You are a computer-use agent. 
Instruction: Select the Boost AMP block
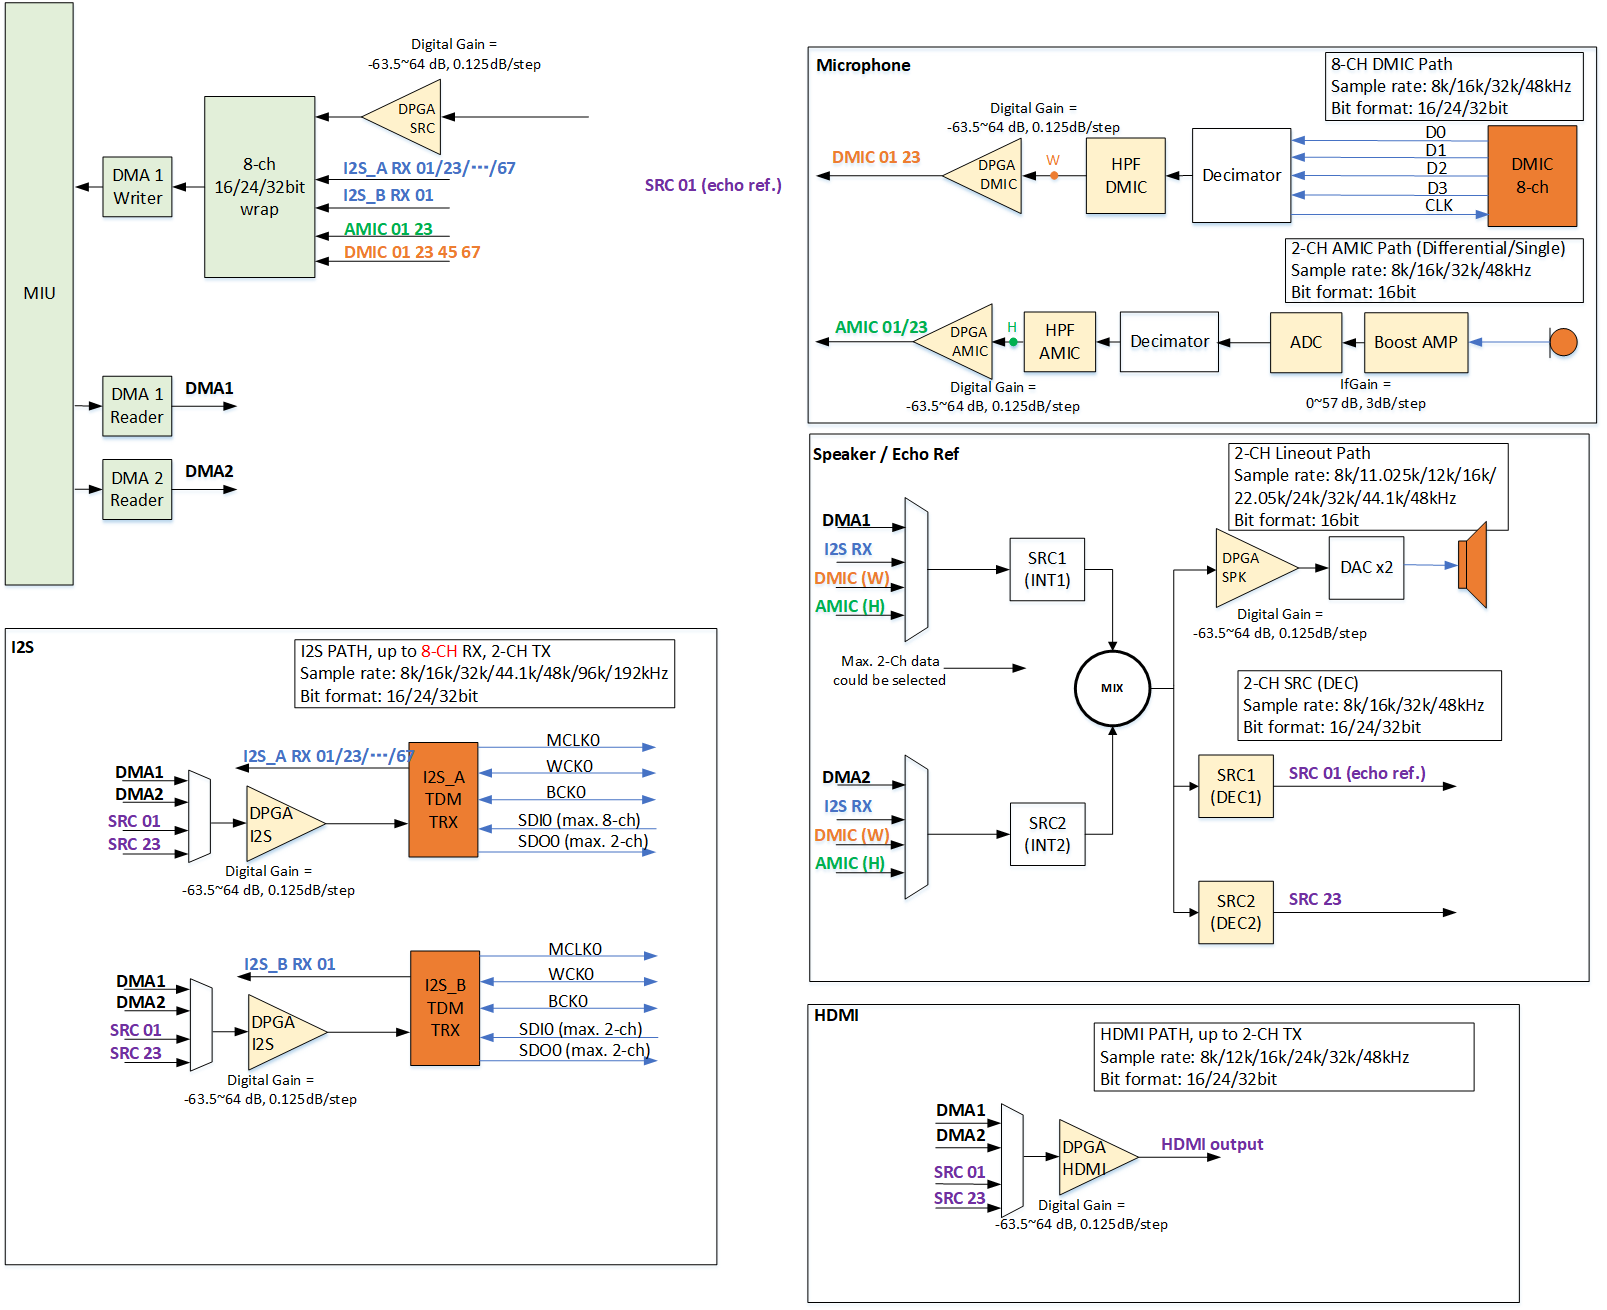(x=1416, y=342)
